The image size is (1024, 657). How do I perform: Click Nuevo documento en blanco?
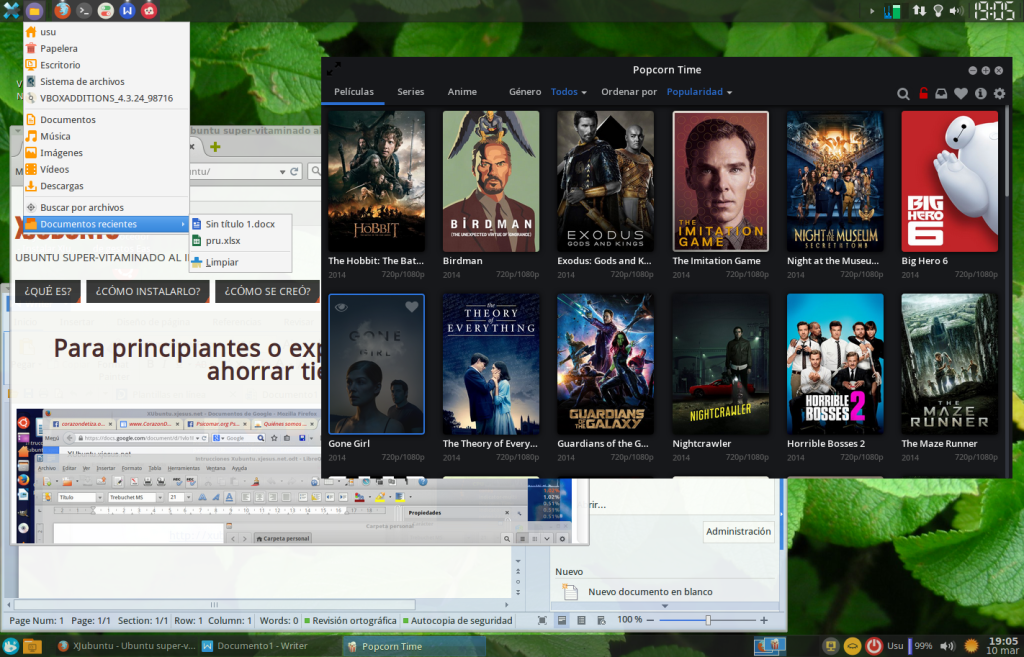pos(650,592)
